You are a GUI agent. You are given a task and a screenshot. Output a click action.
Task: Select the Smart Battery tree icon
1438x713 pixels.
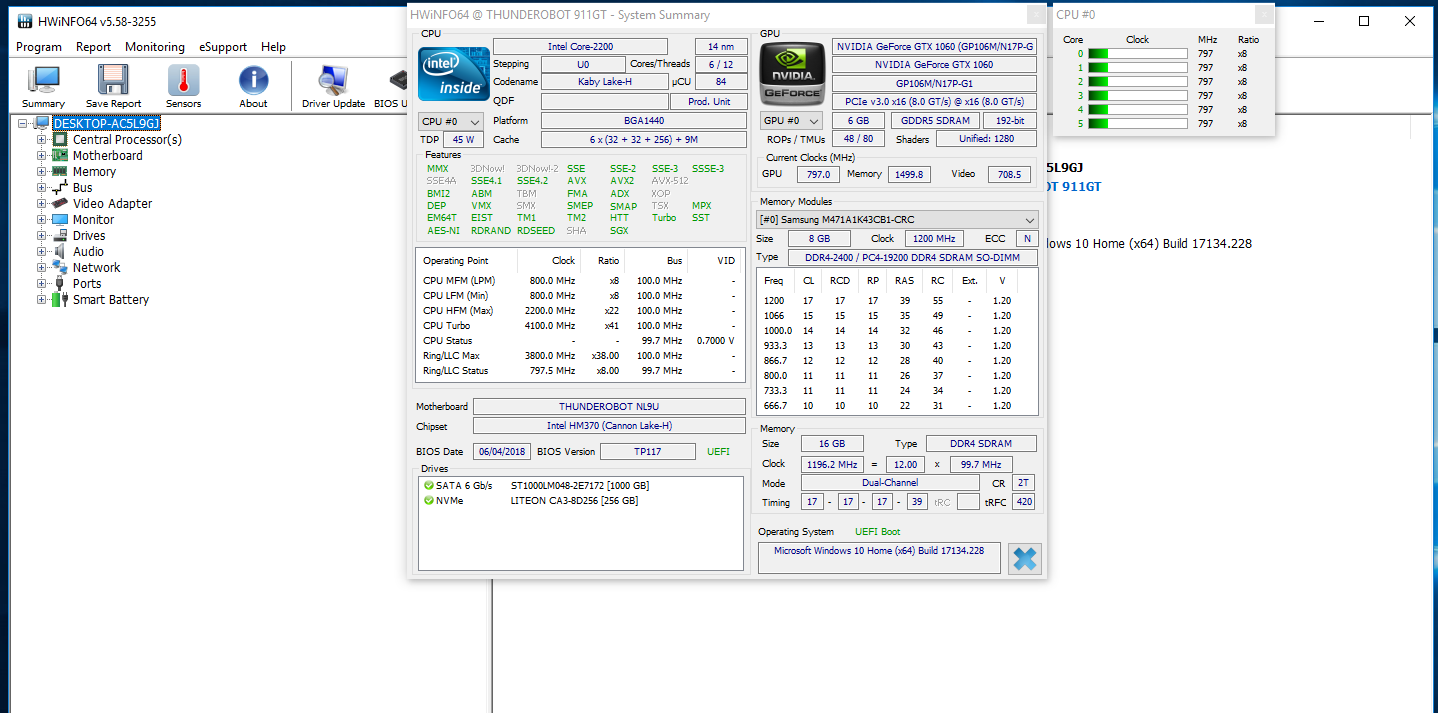[60, 299]
